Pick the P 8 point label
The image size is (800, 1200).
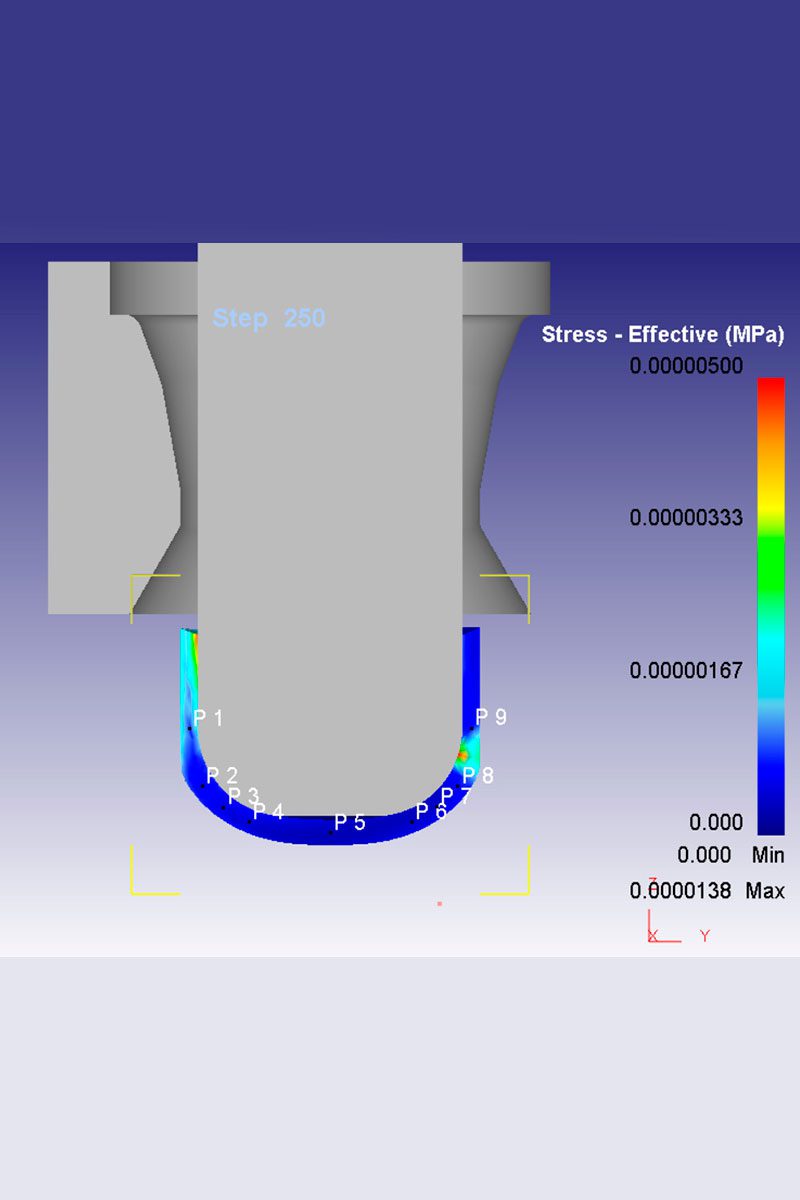tap(478, 776)
